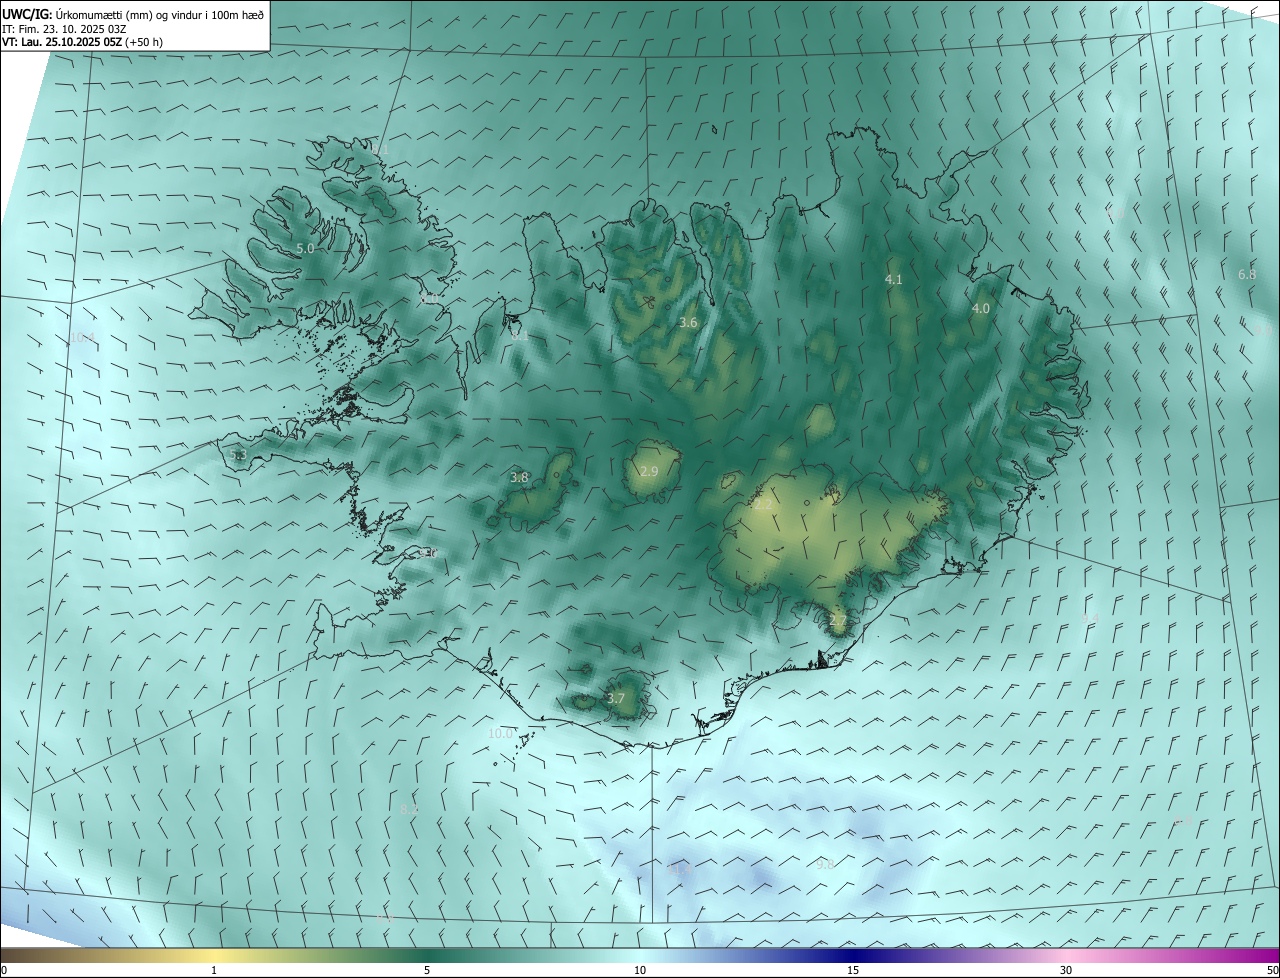Click the '10.0' value off the south coast
Screen dimensions: 1280x978
pos(500,733)
